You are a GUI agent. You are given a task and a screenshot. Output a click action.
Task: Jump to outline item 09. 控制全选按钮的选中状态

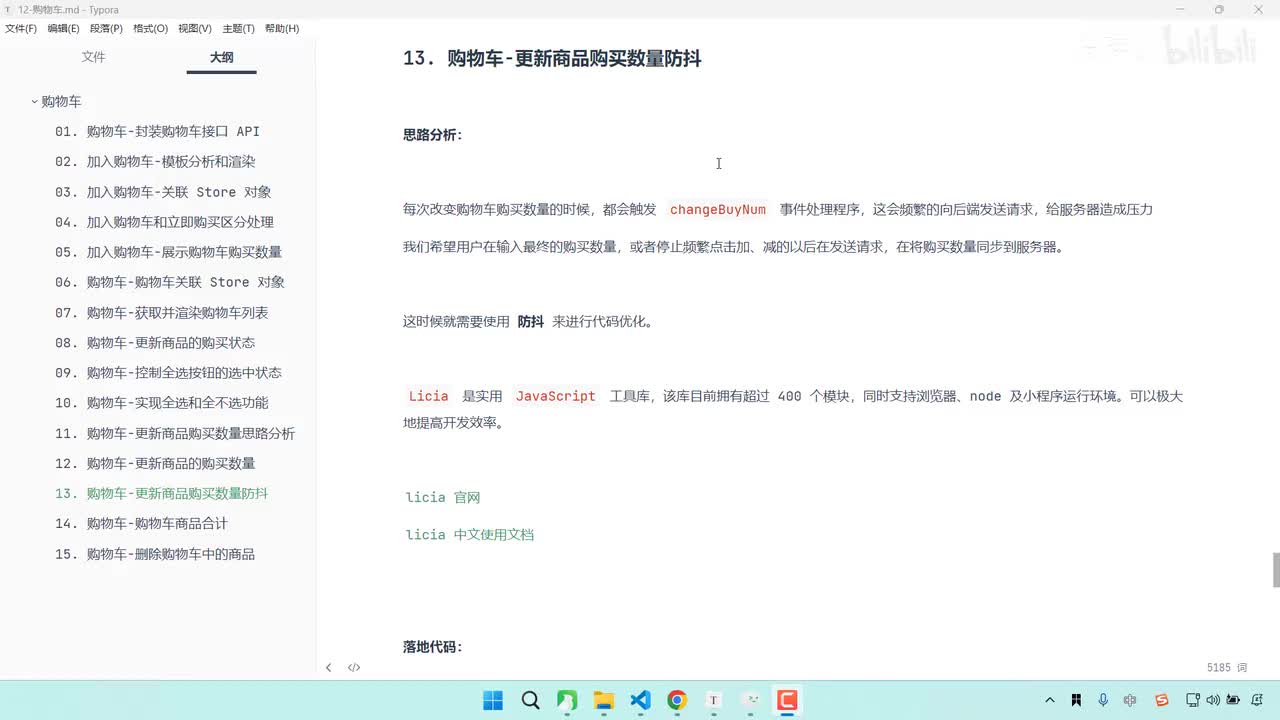point(168,373)
